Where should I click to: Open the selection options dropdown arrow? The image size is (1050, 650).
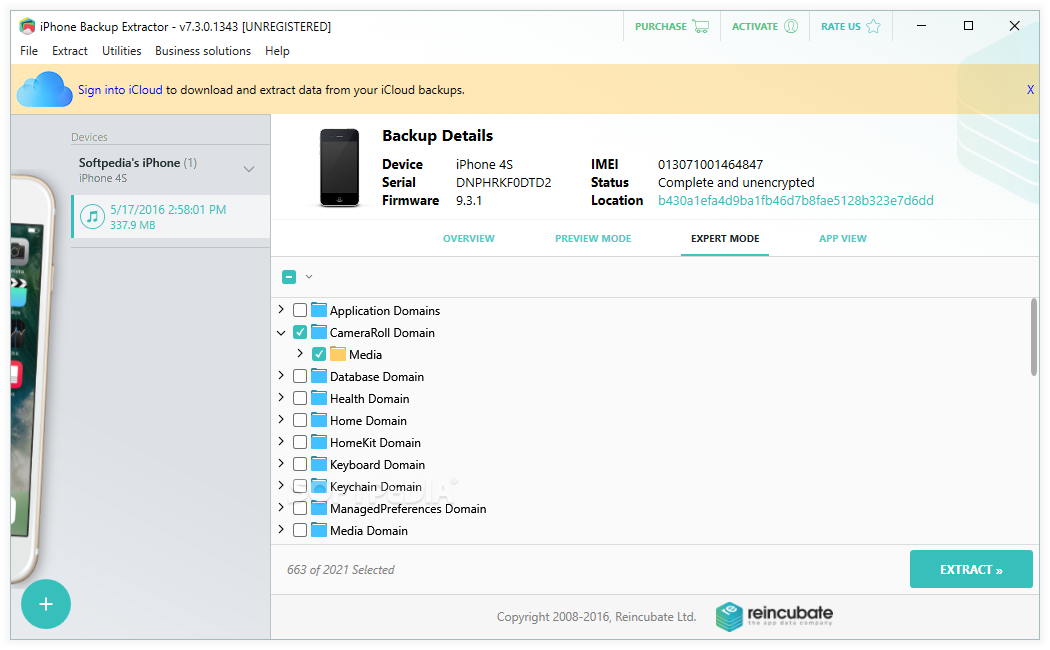pos(309,276)
